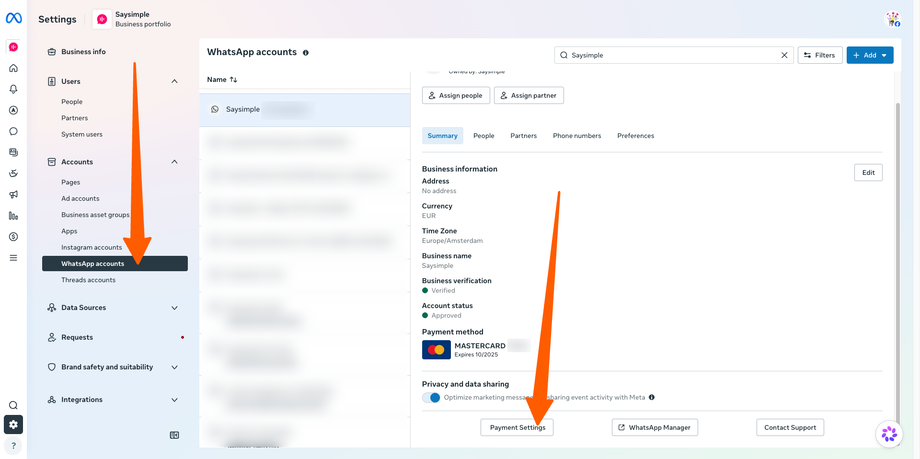Open the all tools hamburger menu icon
Screen dimensions: 920x459
click(x=13, y=258)
